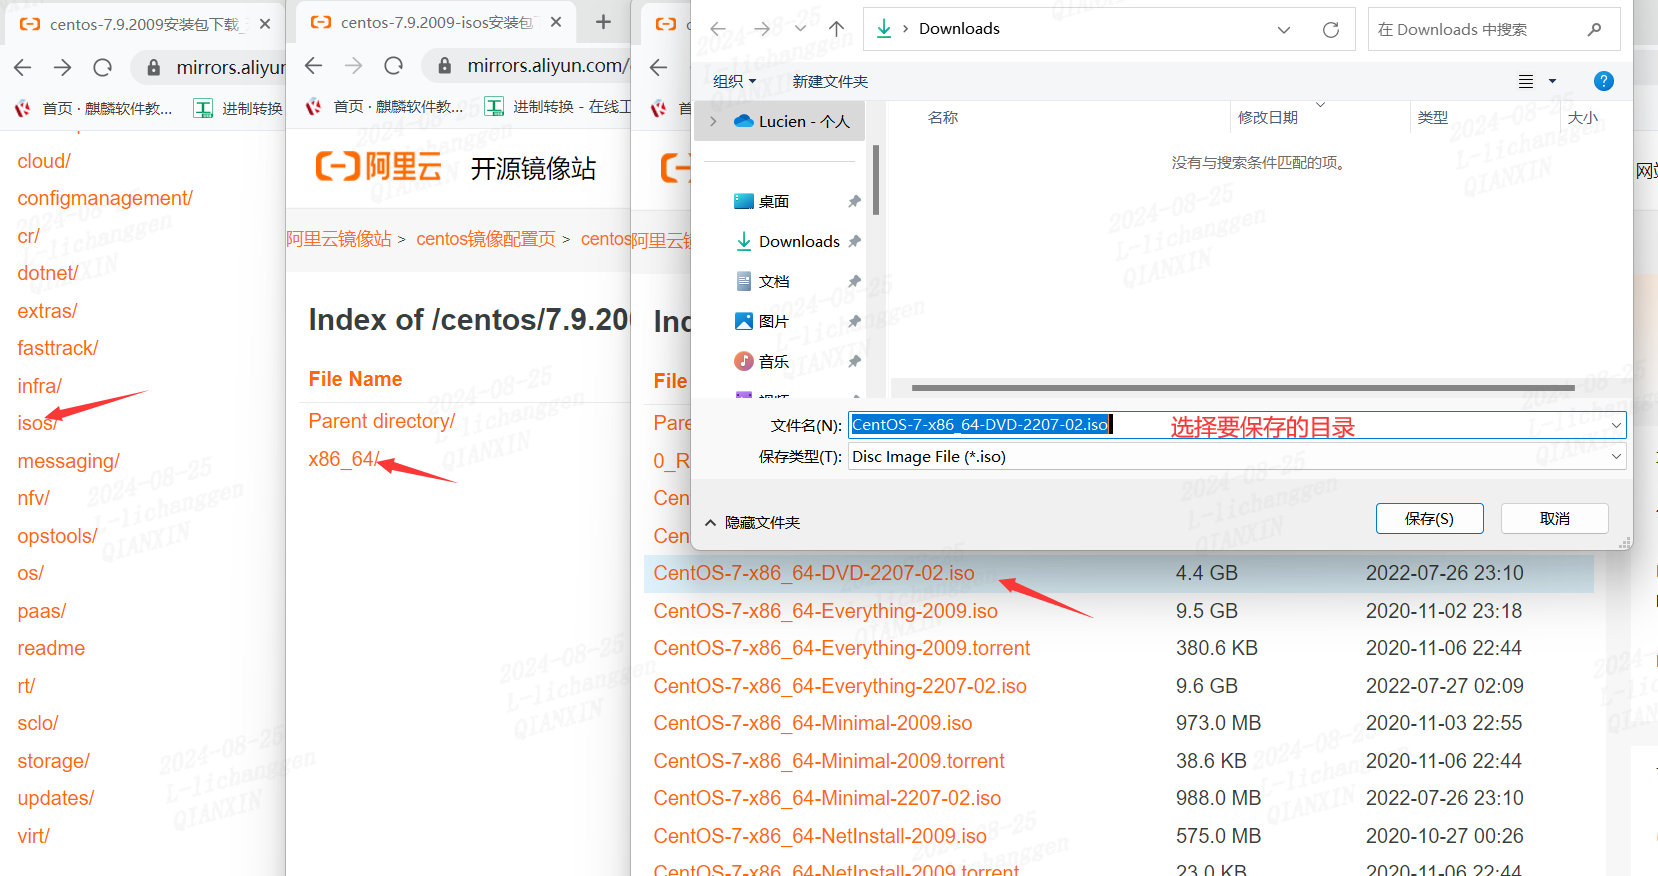Open 进制转换 bookmark in first window
The width and height of the screenshot is (1658, 876).
(238, 108)
